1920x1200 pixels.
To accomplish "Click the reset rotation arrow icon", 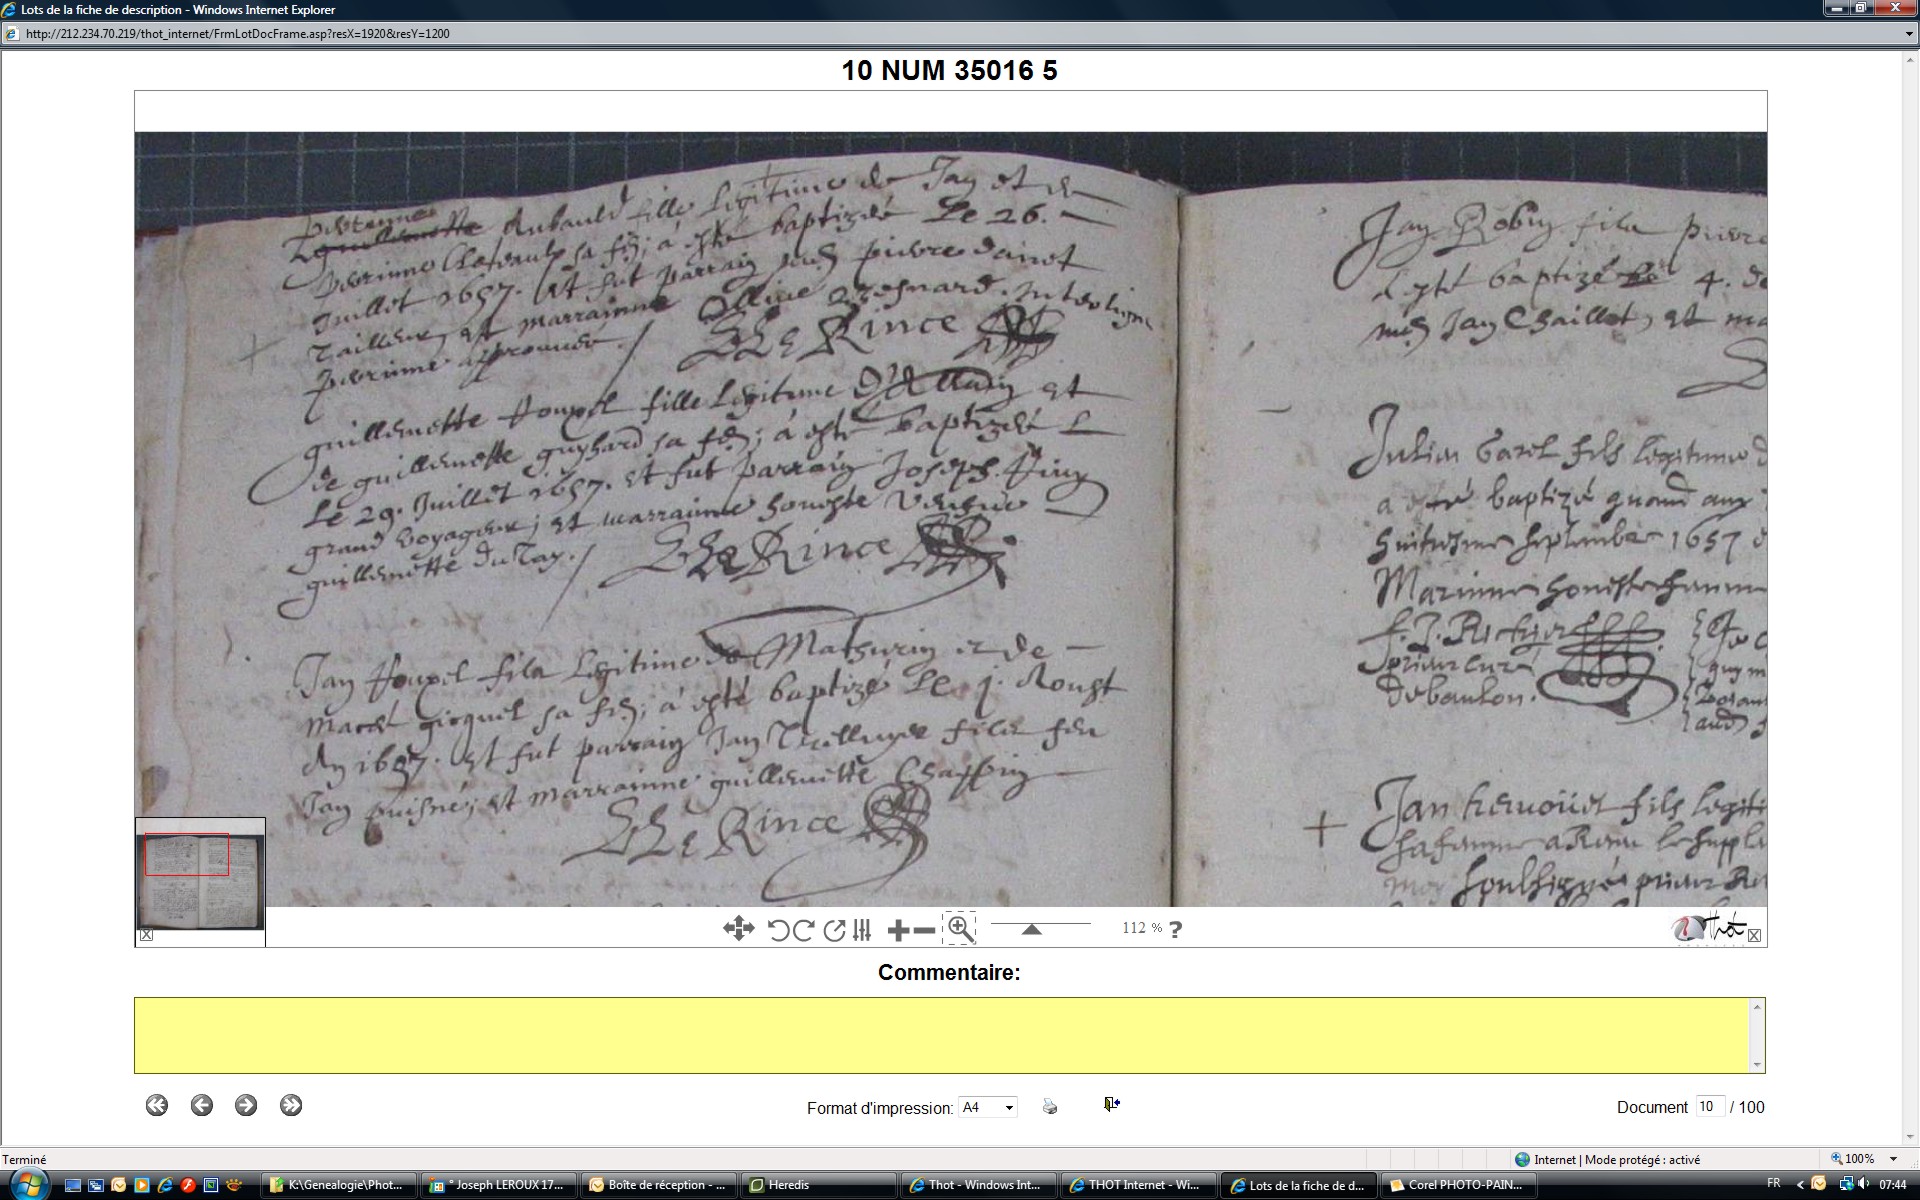I will (x=834, y=930).
